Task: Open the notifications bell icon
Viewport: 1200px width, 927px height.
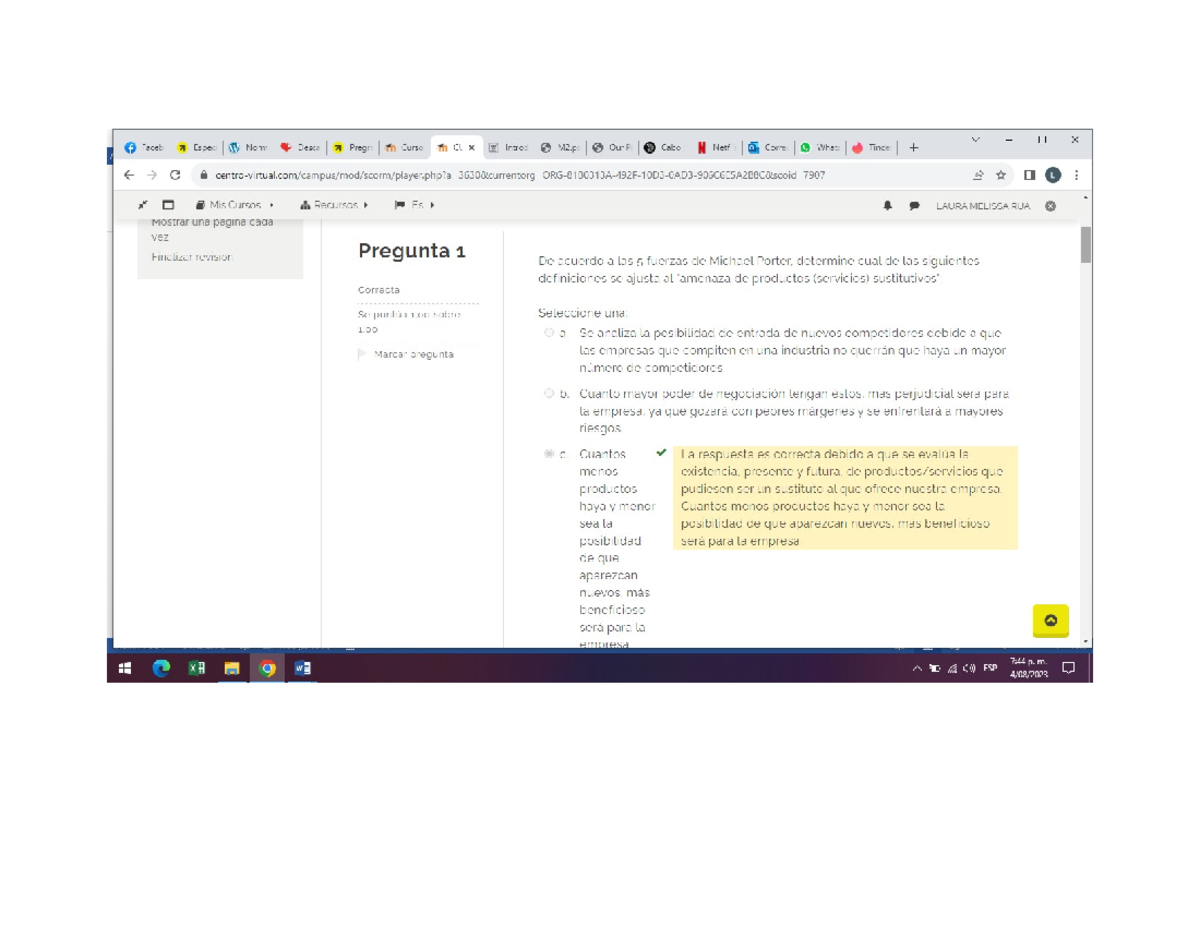Action: click(x=888, y=204)
